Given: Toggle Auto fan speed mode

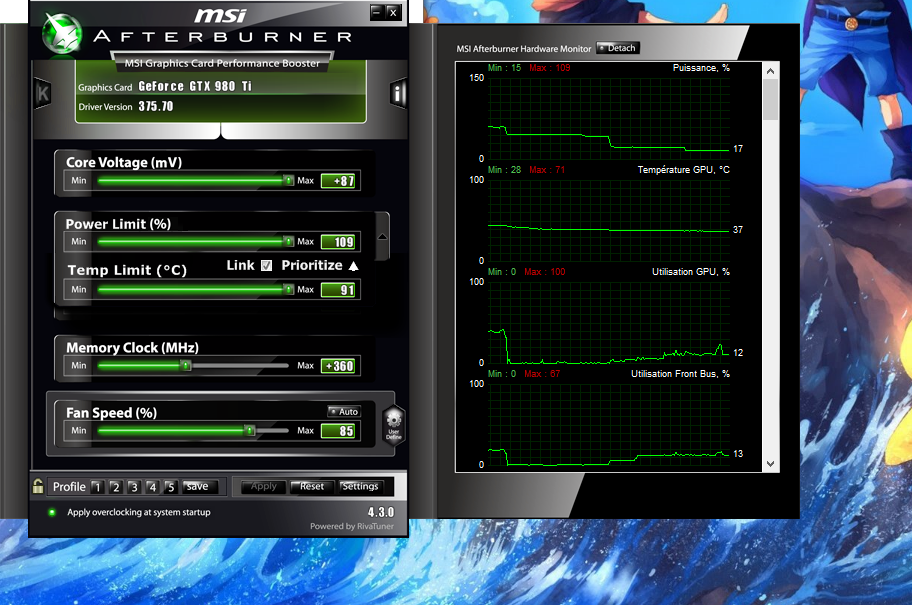Looking at the screenshot, I should point(344,411).
